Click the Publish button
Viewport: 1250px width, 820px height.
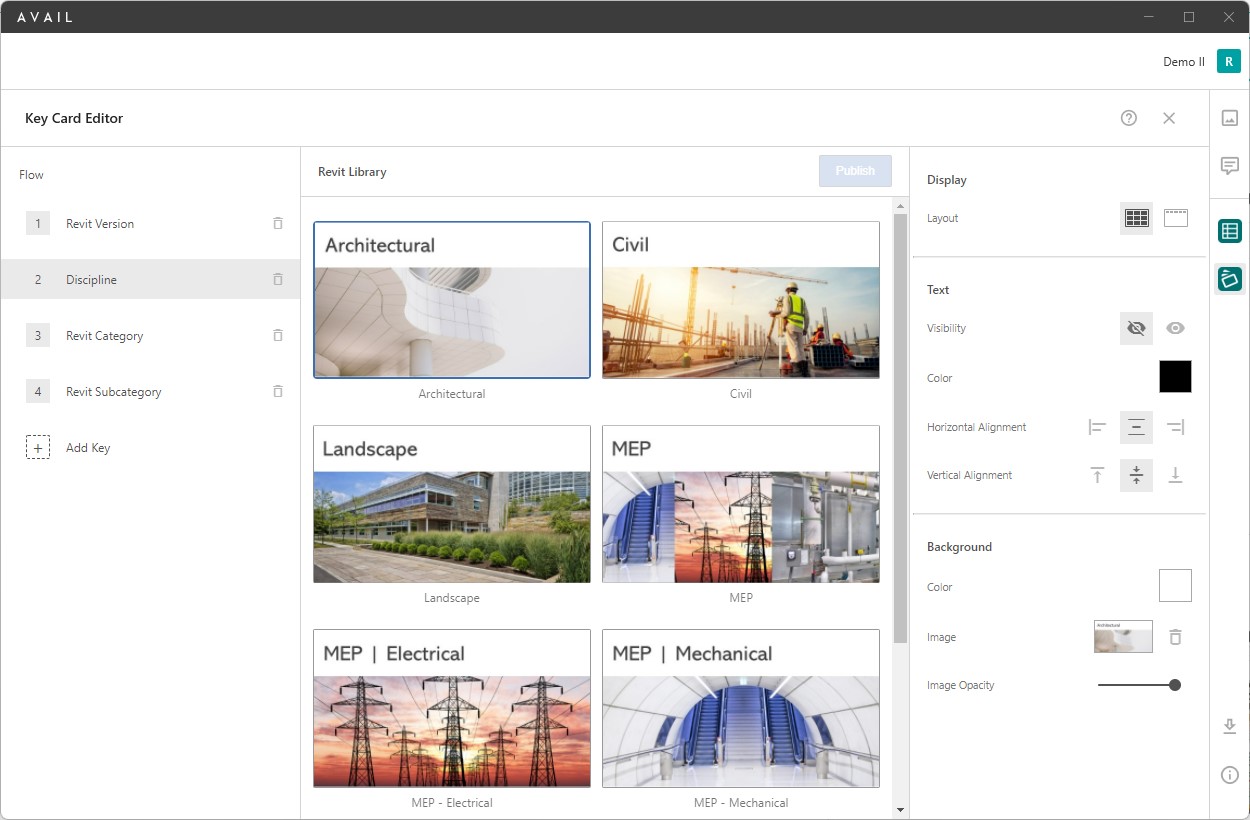(855, 171)
